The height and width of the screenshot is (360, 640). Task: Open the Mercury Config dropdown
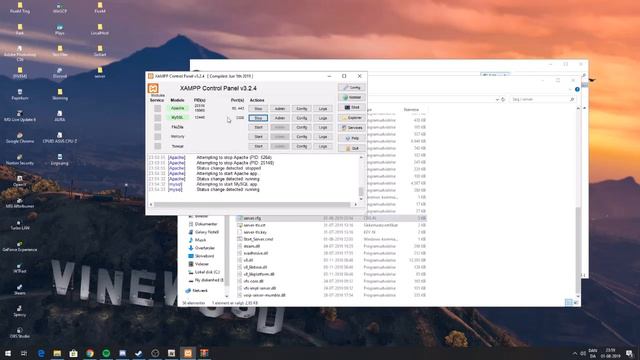click(x=301, y=137)
